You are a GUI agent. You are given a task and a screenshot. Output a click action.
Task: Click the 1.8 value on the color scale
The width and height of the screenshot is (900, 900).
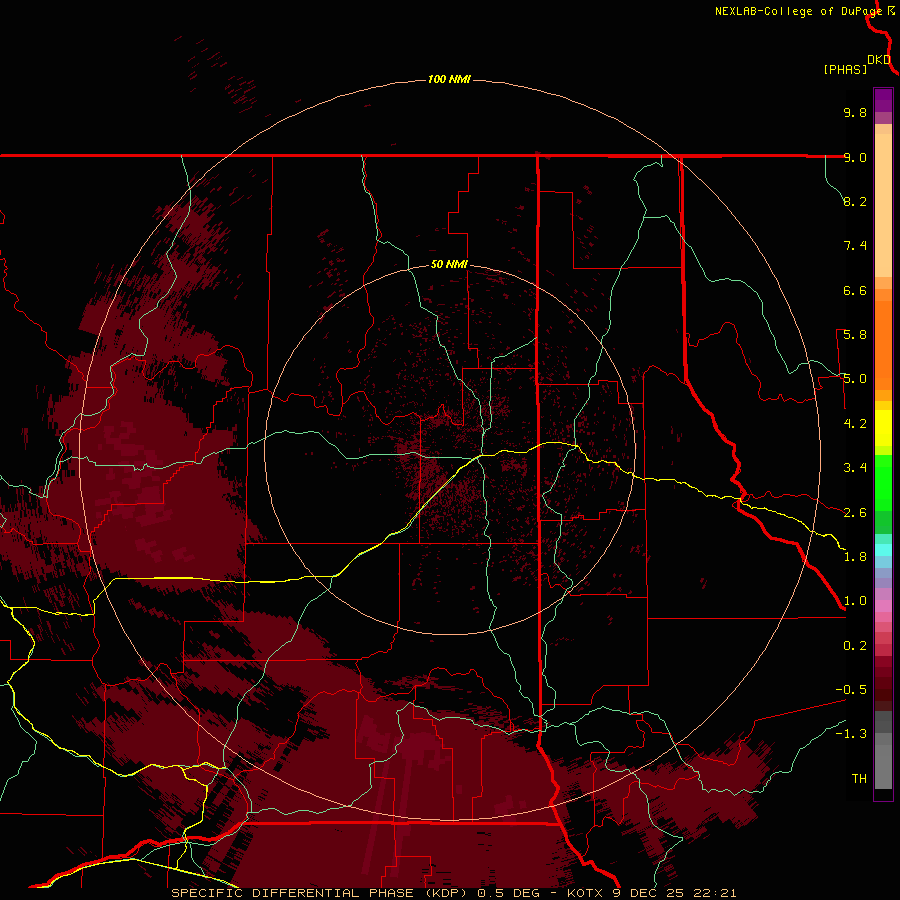855,557
